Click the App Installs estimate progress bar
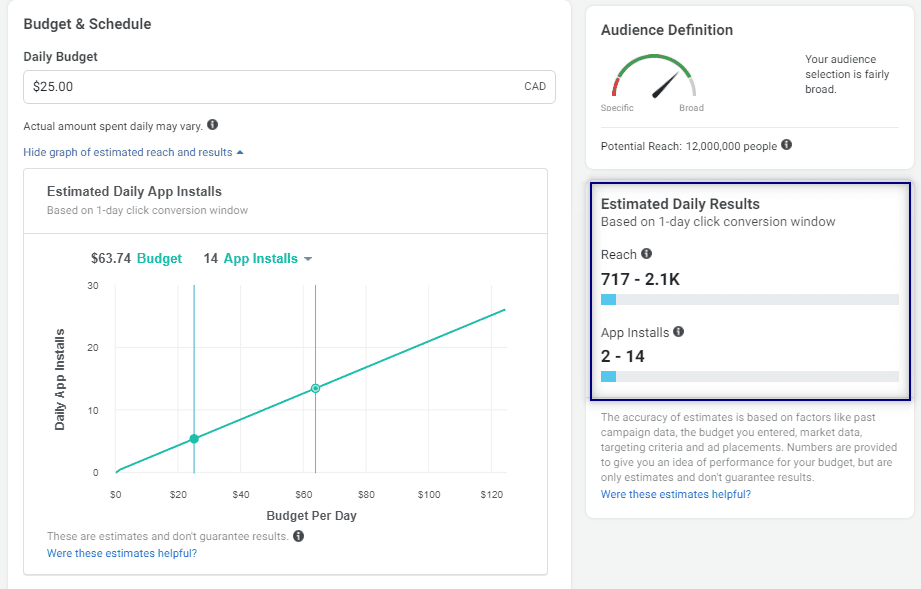Viewport: 921px width, 589px height. 749,376
